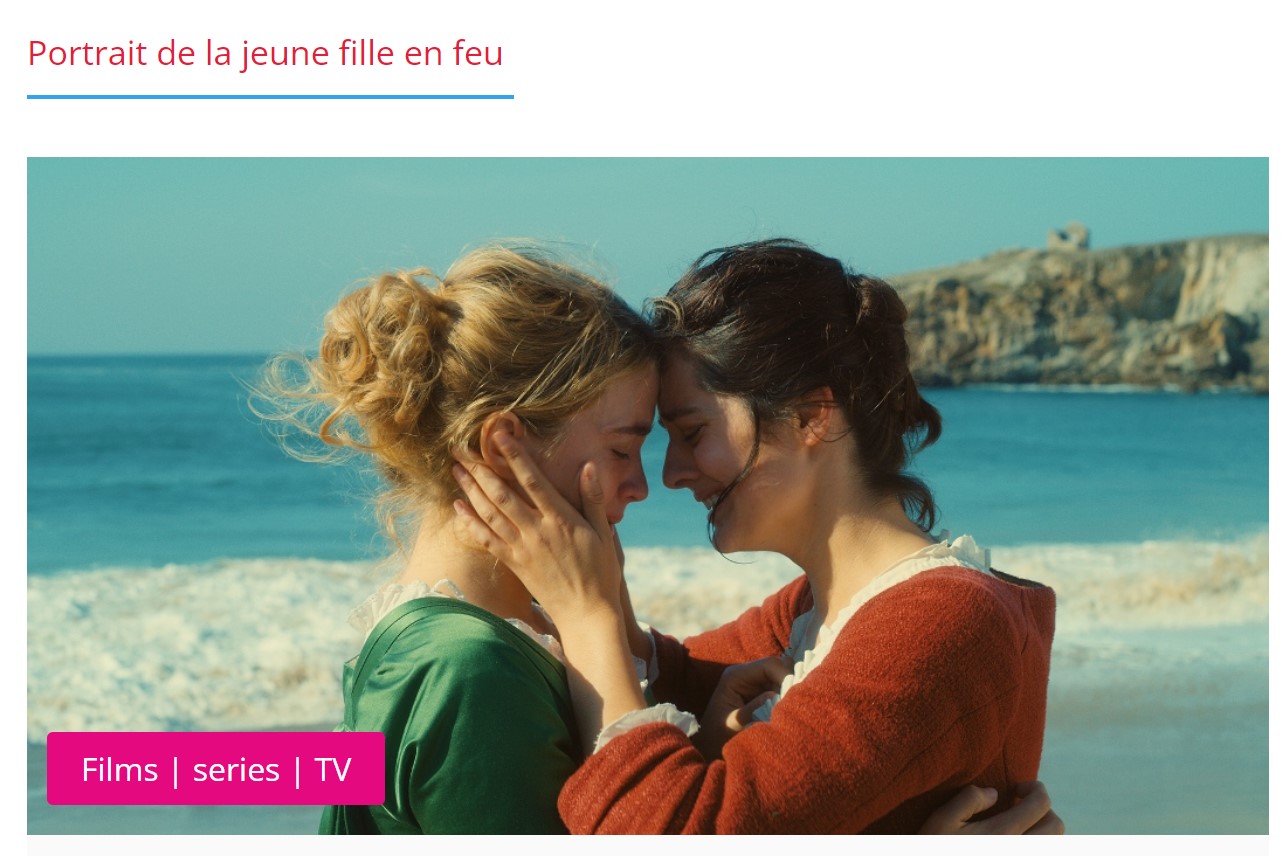
Task: Click the dark-haired woman's smiling face
Action: tap(715, 450)
